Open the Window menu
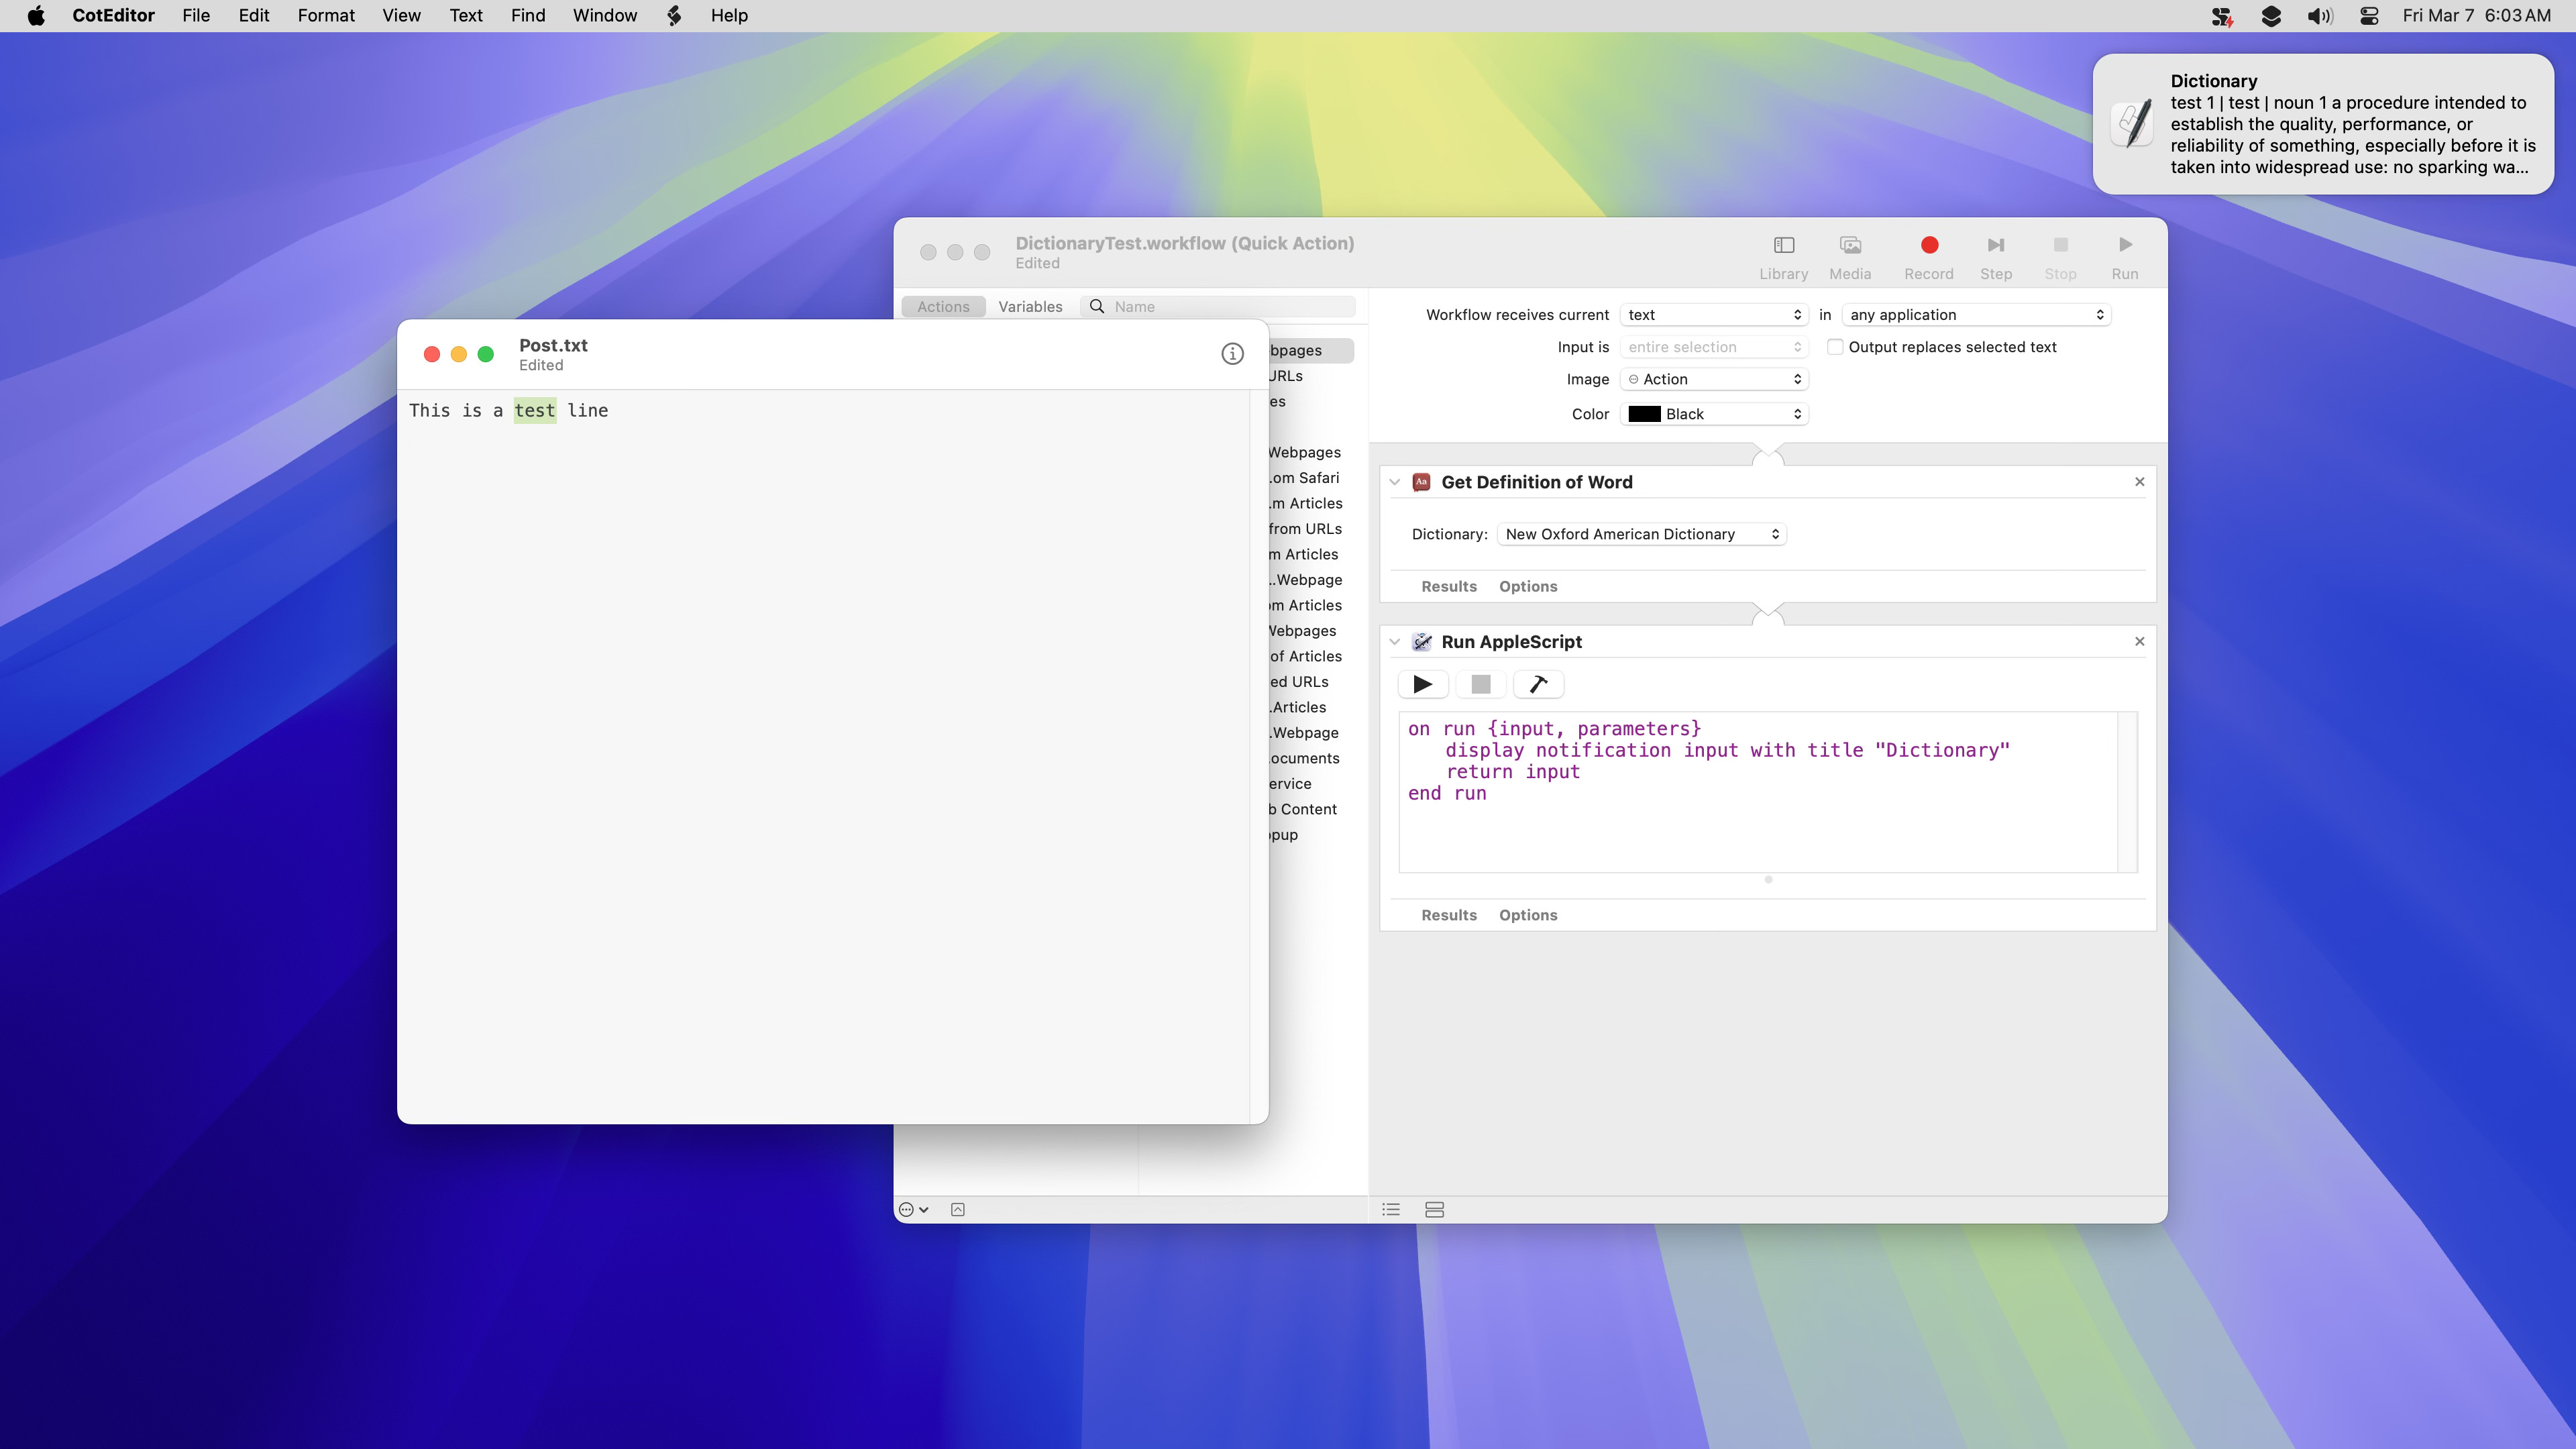The image size is (2576, 1449). pos(605,16)
